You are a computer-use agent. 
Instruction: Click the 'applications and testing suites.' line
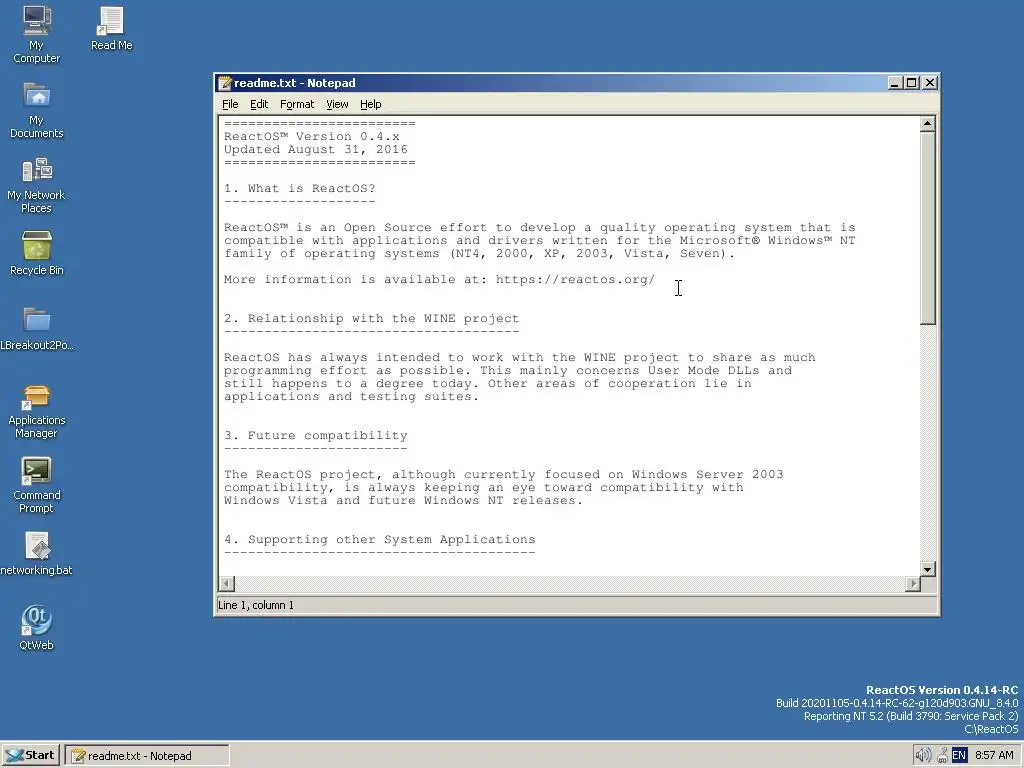[351, 396]
